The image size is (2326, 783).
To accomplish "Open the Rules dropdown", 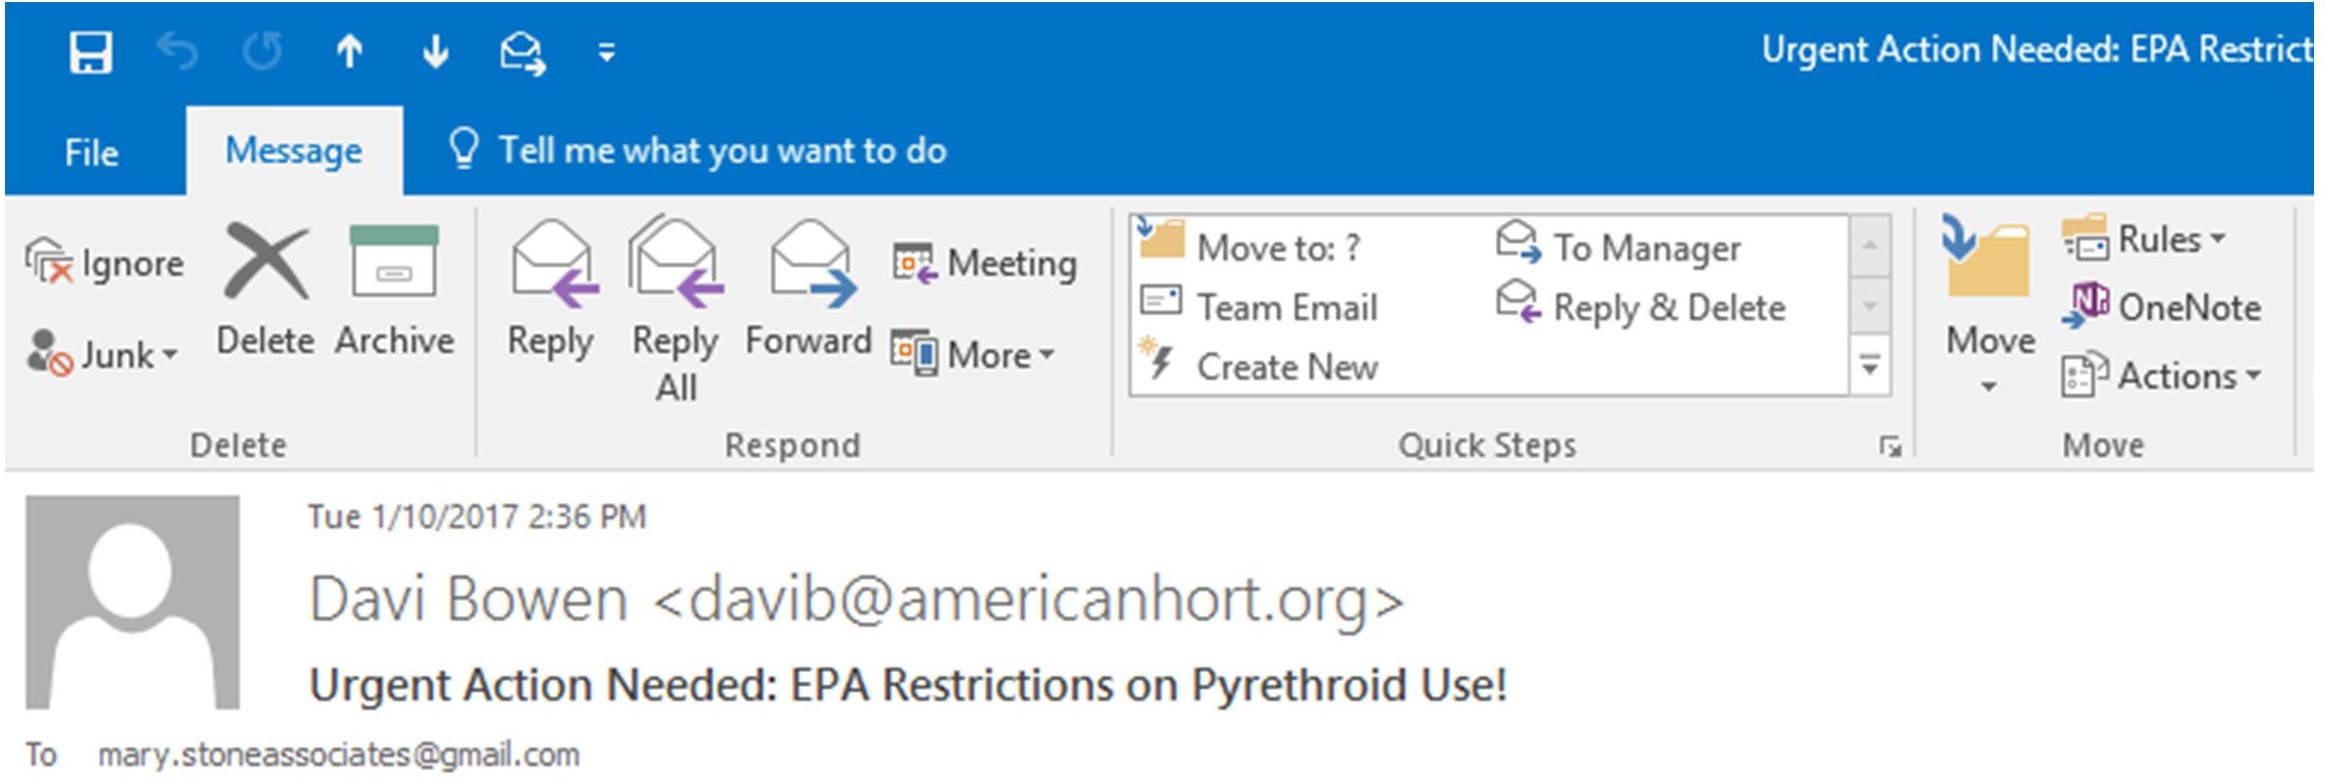I will 2144,239.
